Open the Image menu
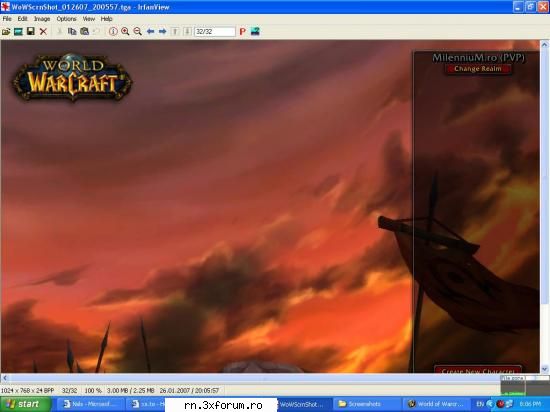 pos(42,19)
